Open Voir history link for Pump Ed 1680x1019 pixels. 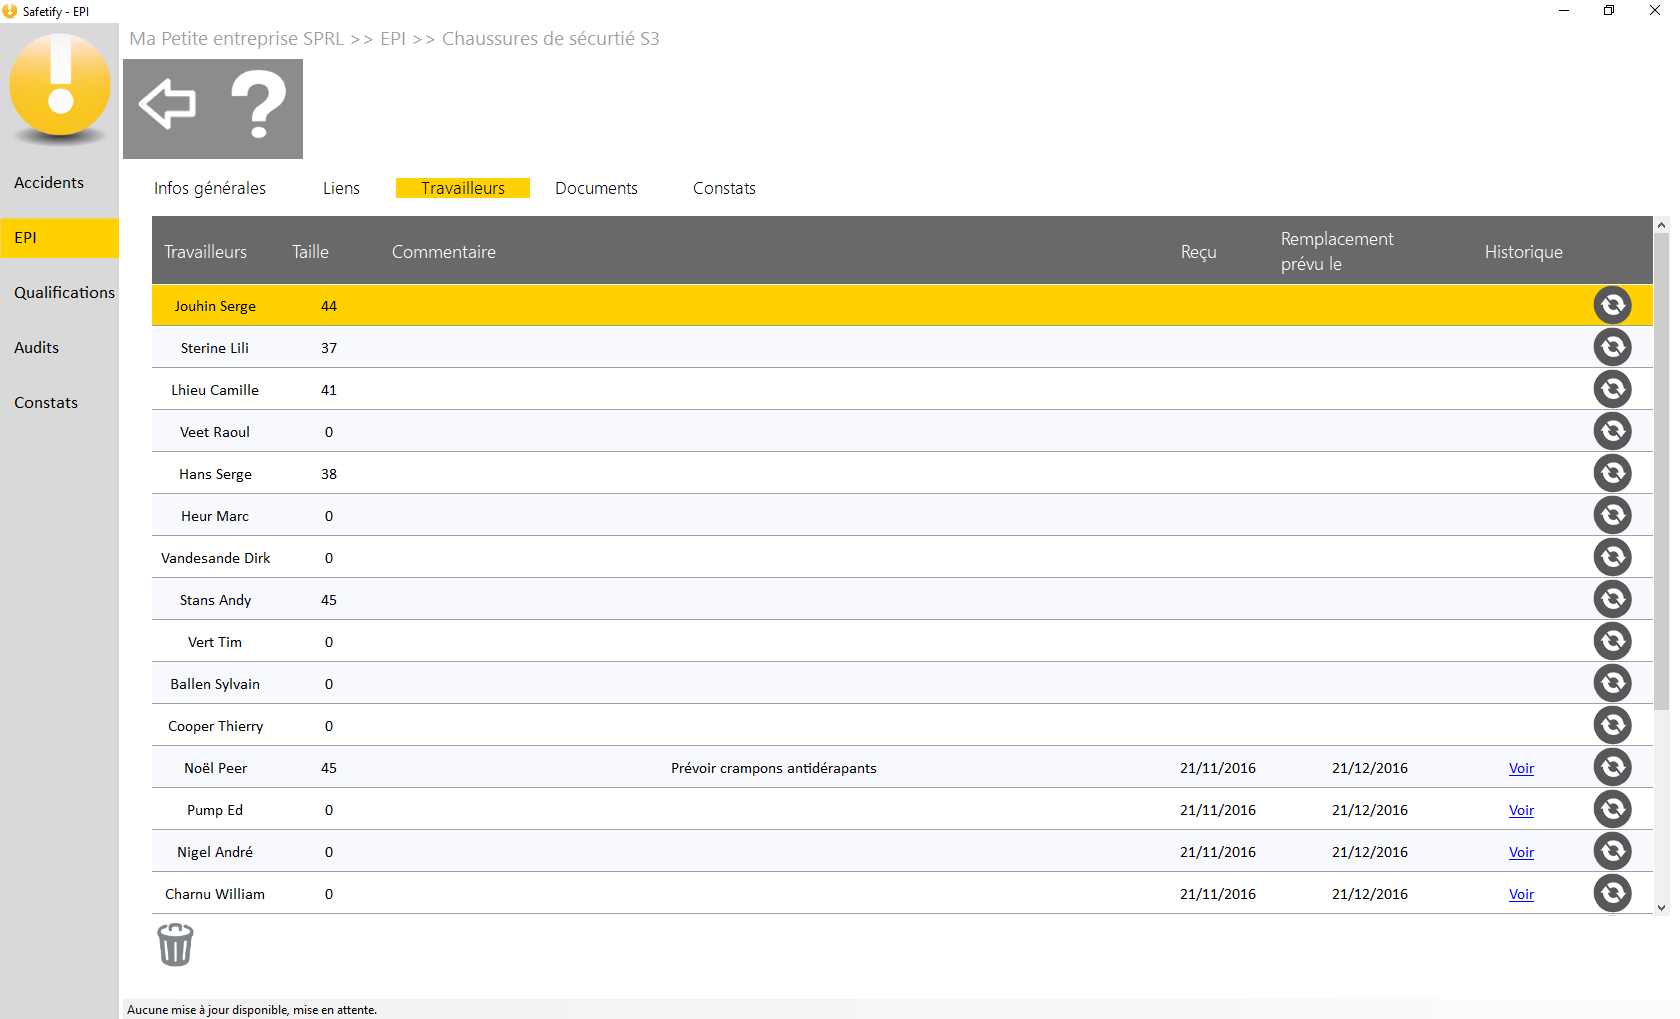coord(1521,810)
